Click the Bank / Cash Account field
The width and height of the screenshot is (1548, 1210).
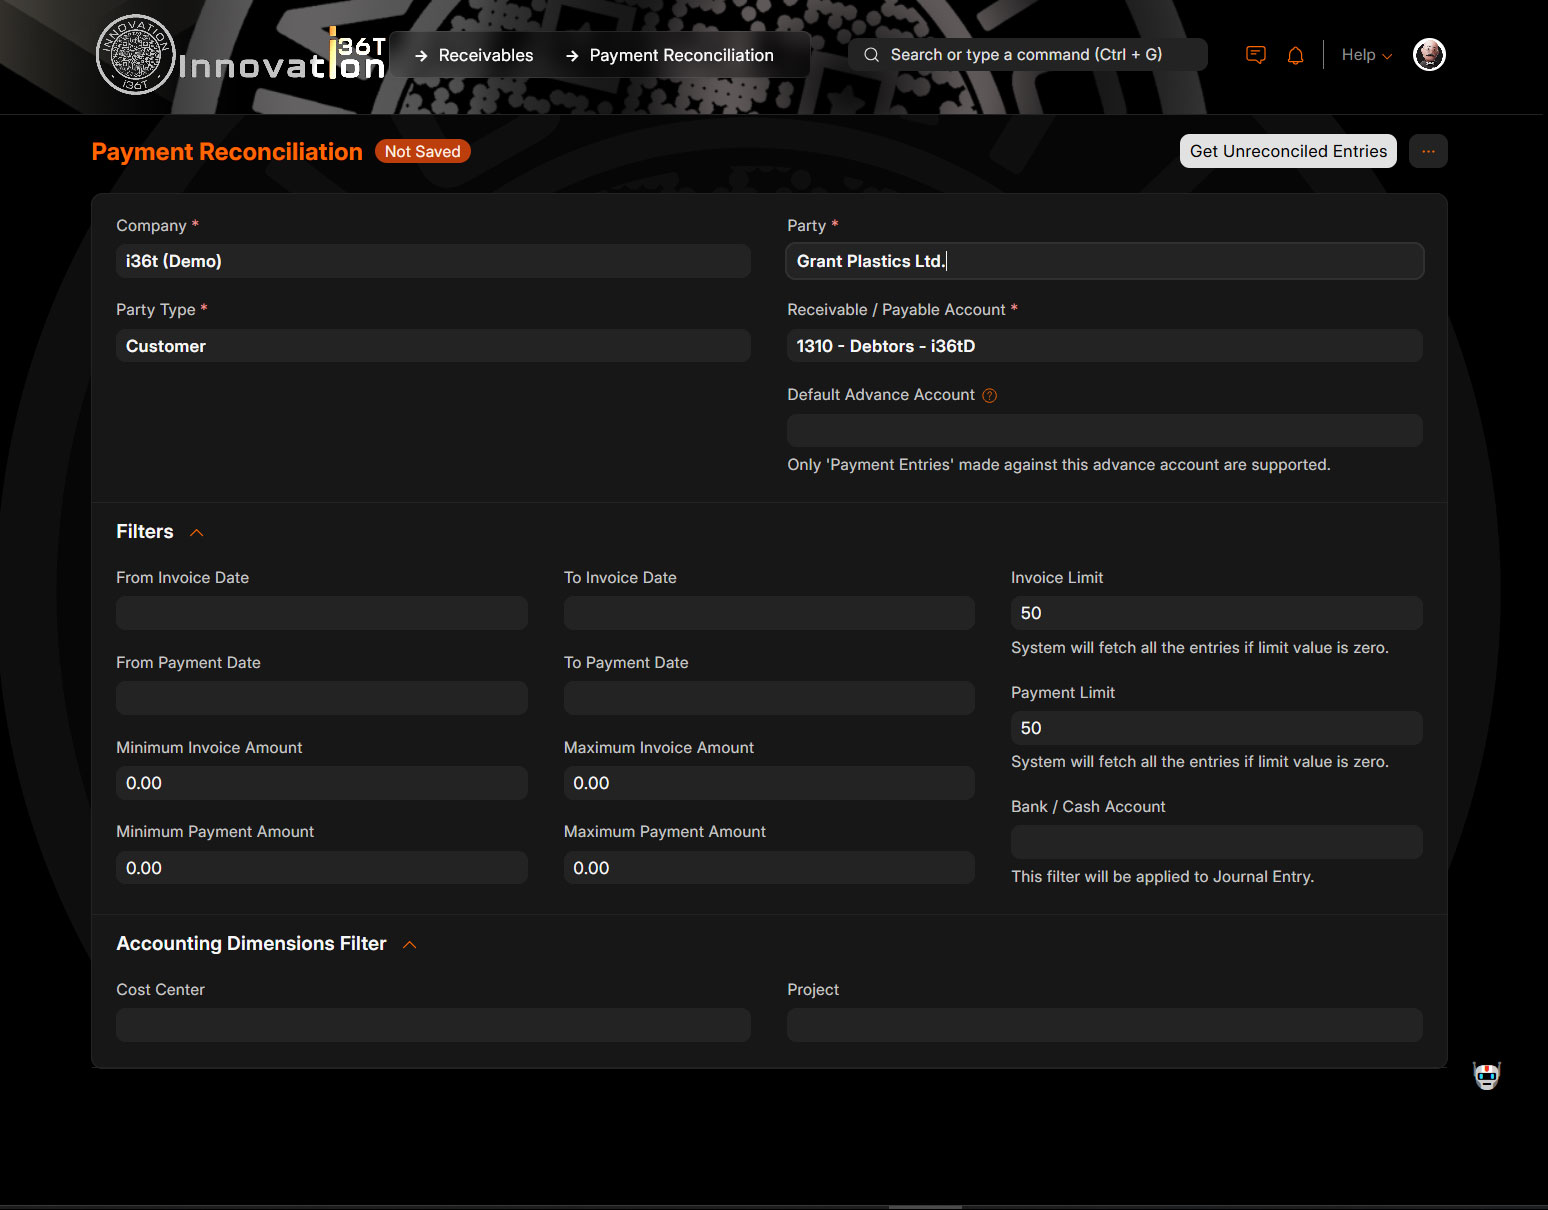(x=1215, y=842)
